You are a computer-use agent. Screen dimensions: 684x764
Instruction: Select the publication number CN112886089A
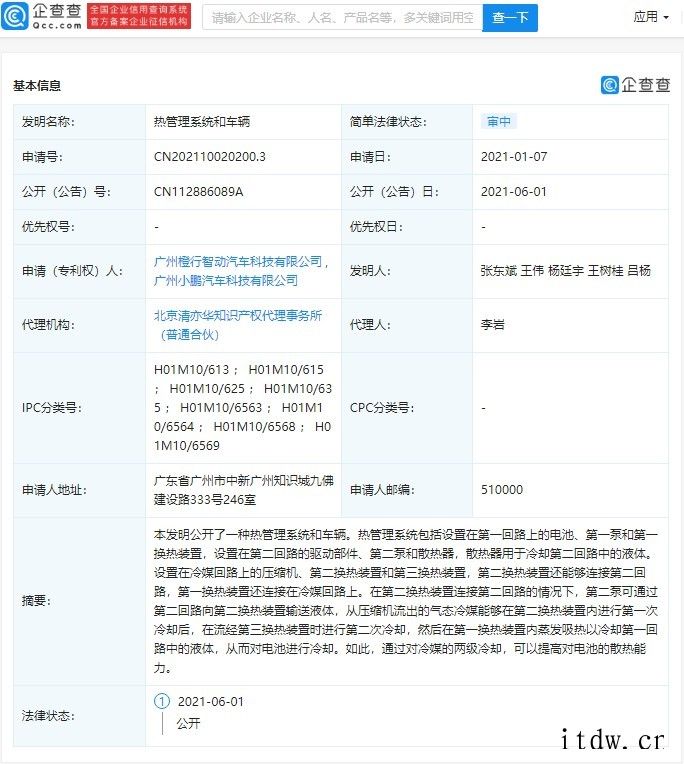tap(198, 192)
